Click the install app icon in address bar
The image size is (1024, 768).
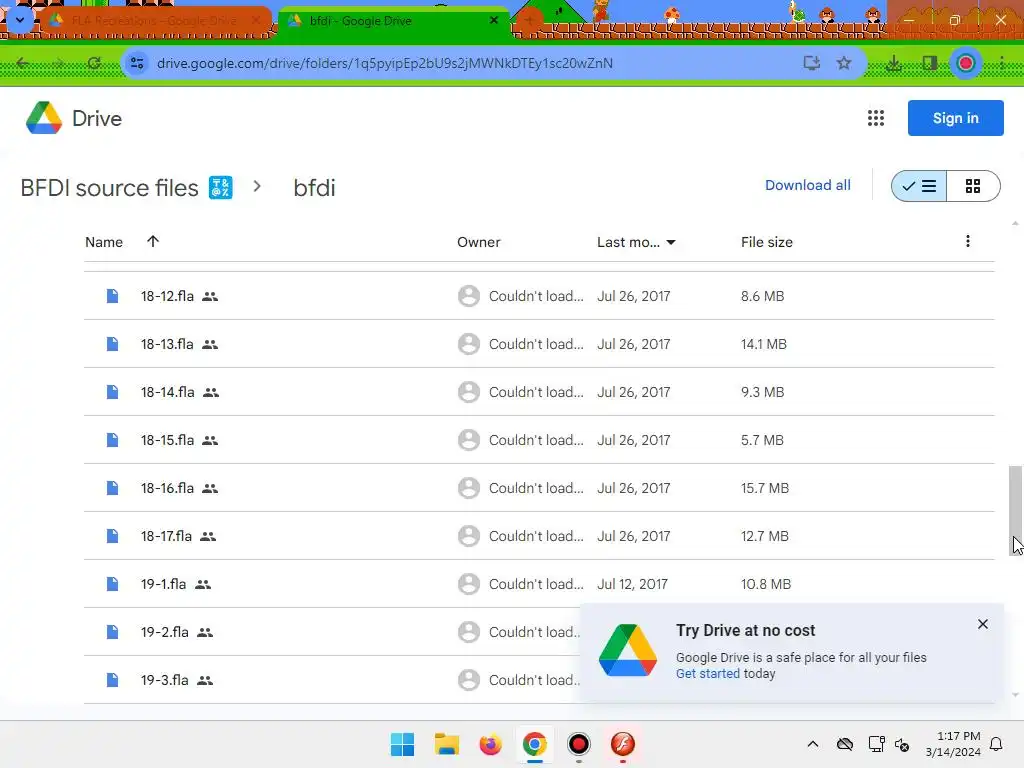812,63
